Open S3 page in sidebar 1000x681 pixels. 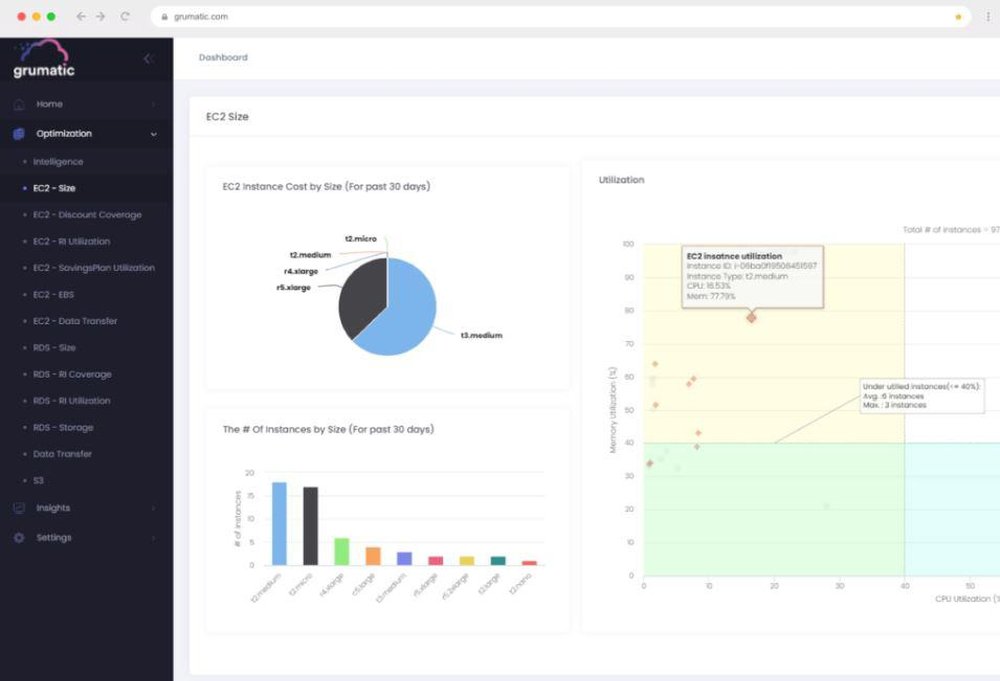coord(38,480)
